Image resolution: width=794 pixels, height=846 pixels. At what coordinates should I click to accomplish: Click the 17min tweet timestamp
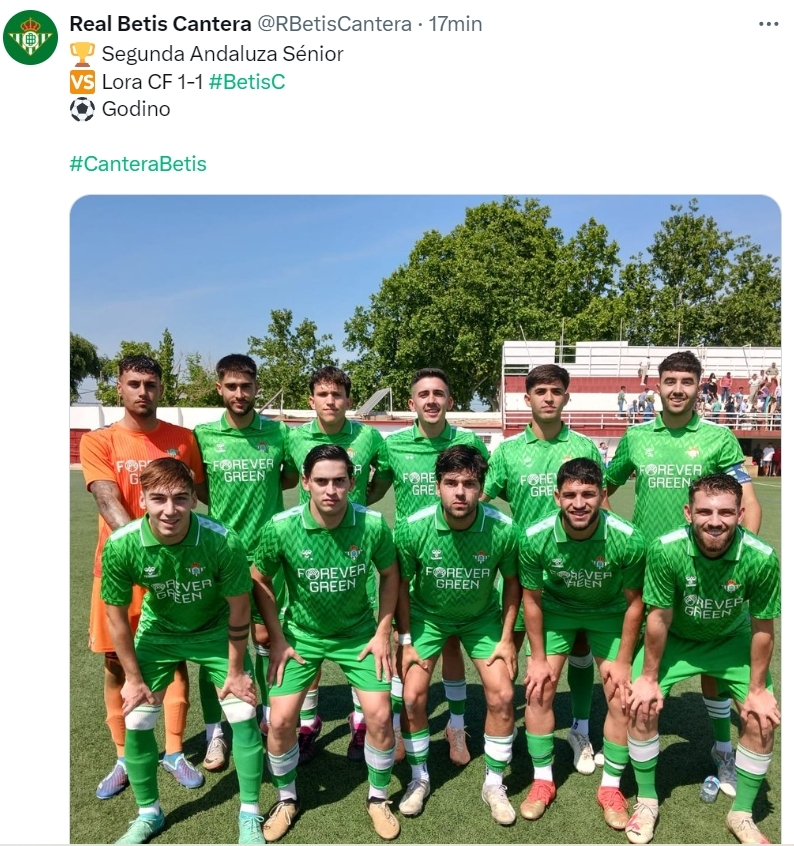click(x=455, y=24)
